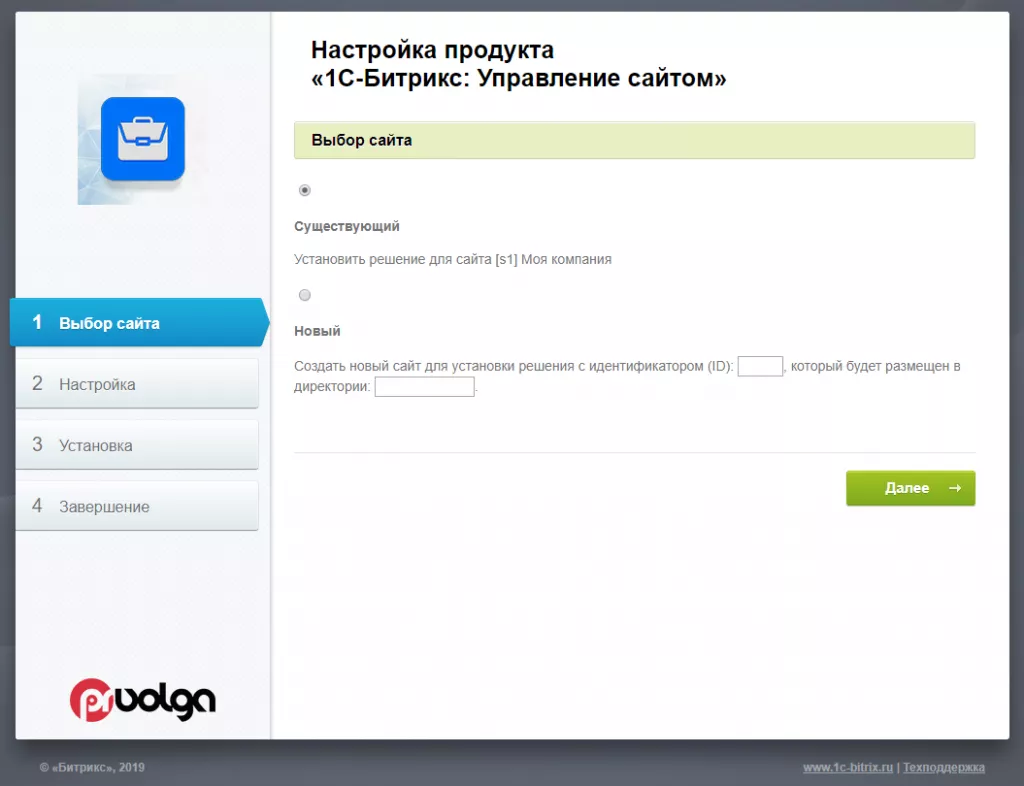Click the green Далее button
Image resolution: width=1024 pixels, height=786 pixels.
pos(910,488)
